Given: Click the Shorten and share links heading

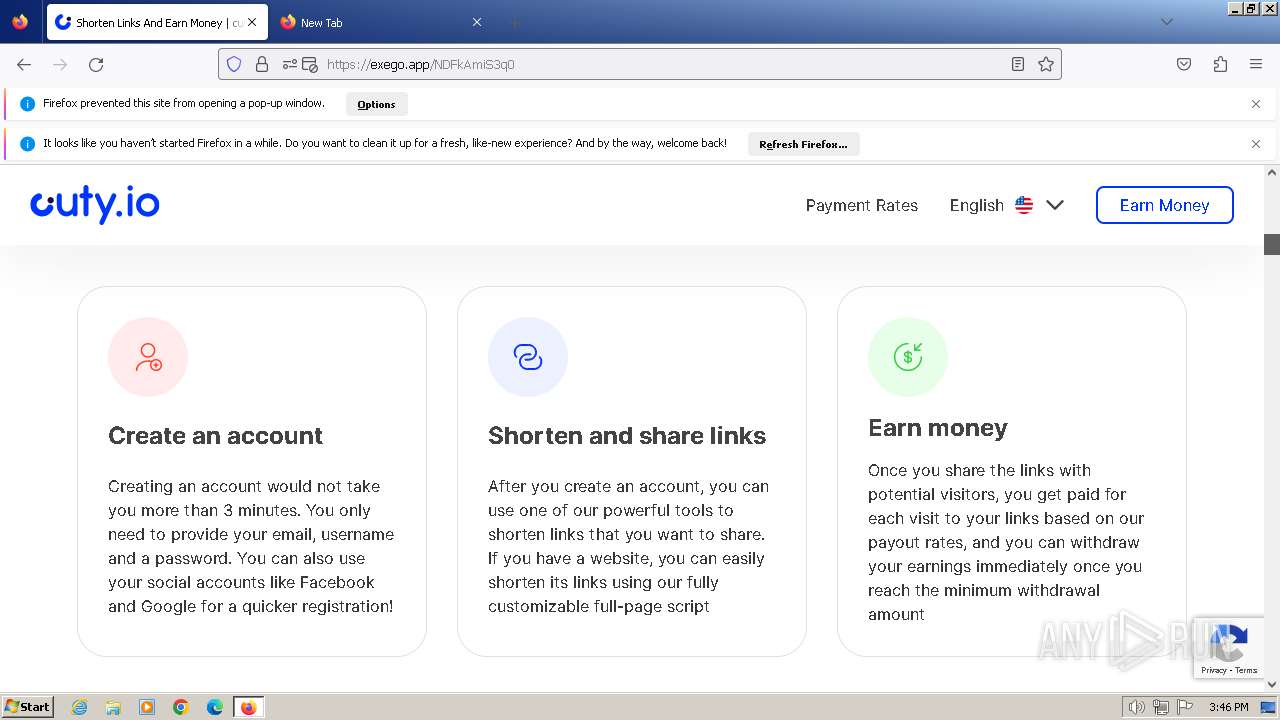Looking at the screenshot, I should (x=627, y=436).
